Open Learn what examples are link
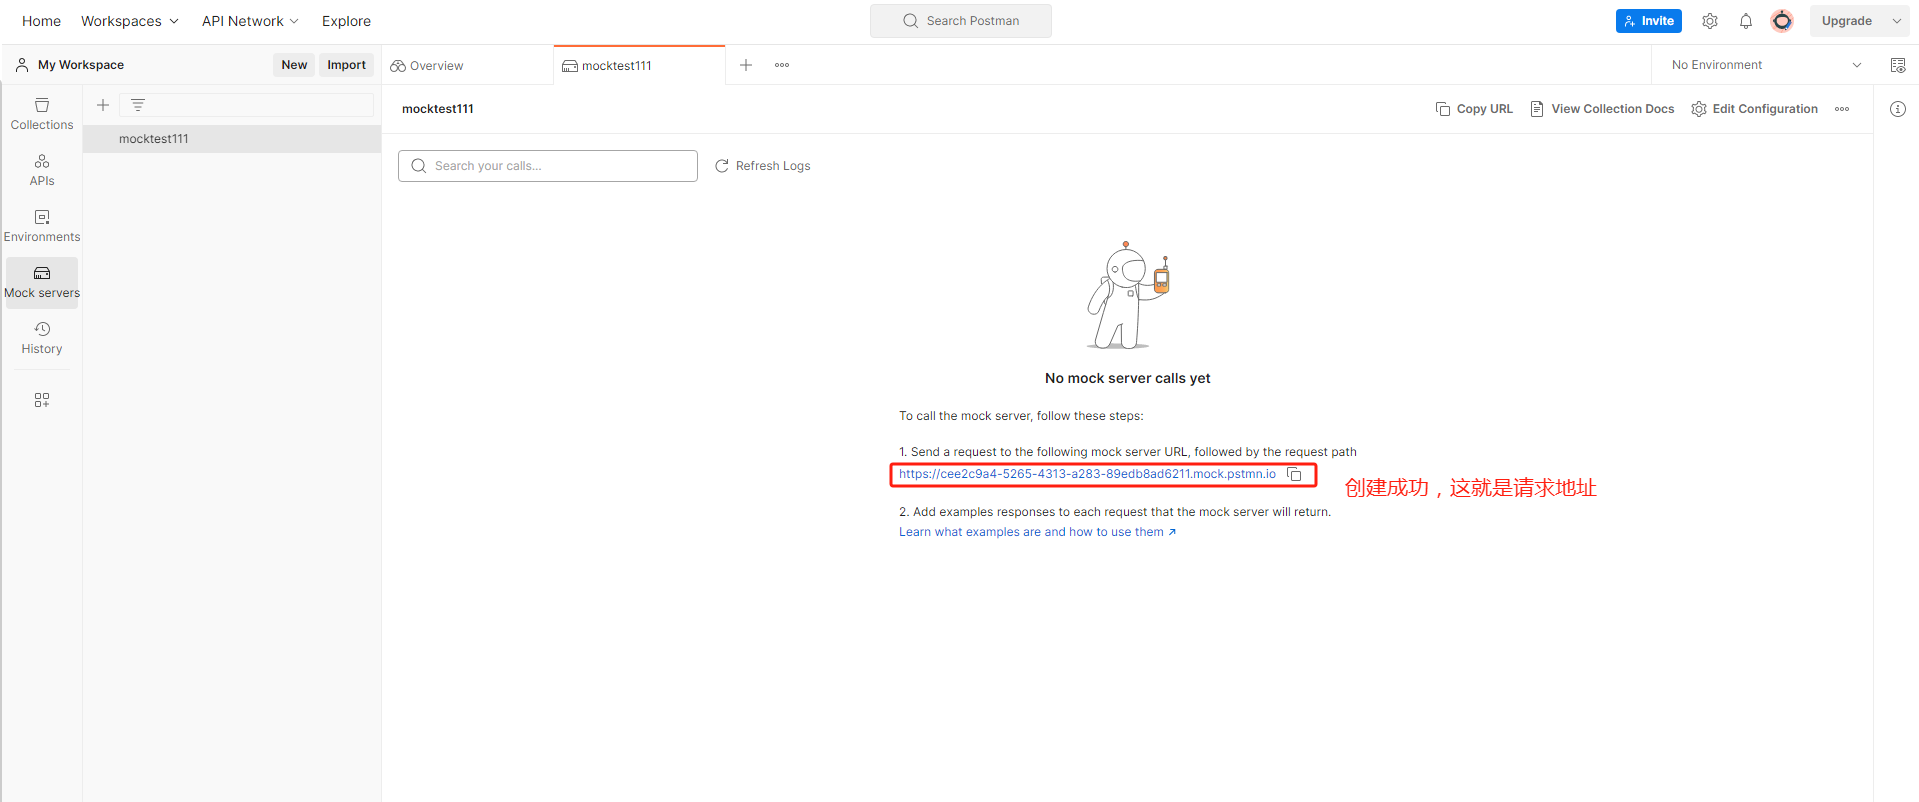This screenshot has height=802, width=1919. [1037, 532]
